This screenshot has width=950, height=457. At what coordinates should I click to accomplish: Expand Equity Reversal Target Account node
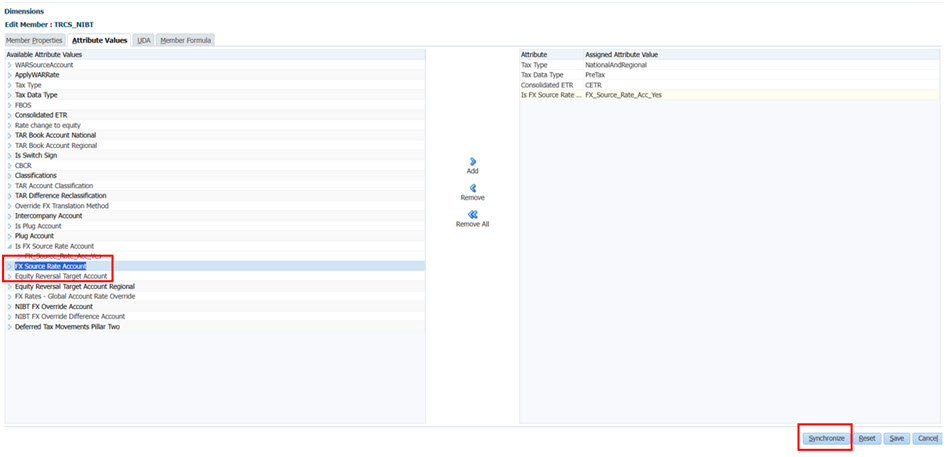[x=10, y=276]
